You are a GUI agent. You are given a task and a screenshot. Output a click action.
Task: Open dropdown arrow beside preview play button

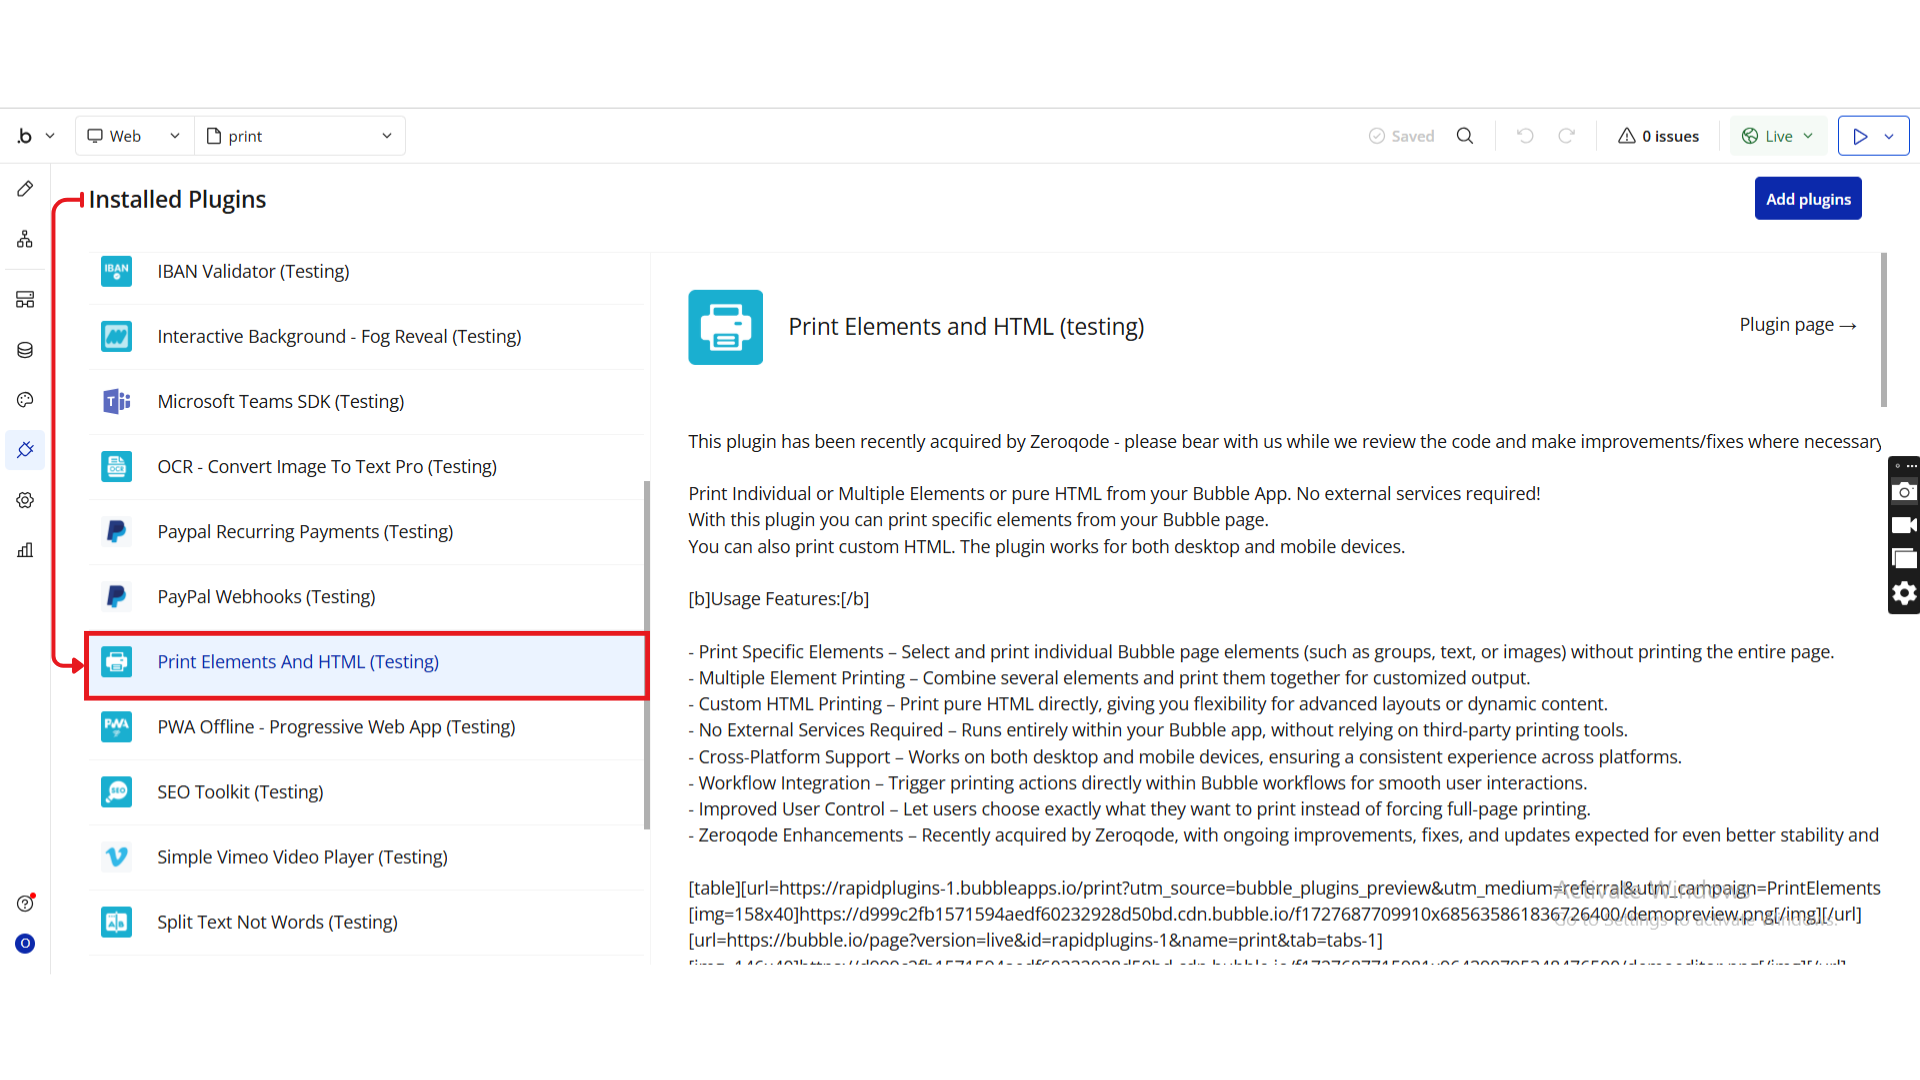[x=1889, y=136]
